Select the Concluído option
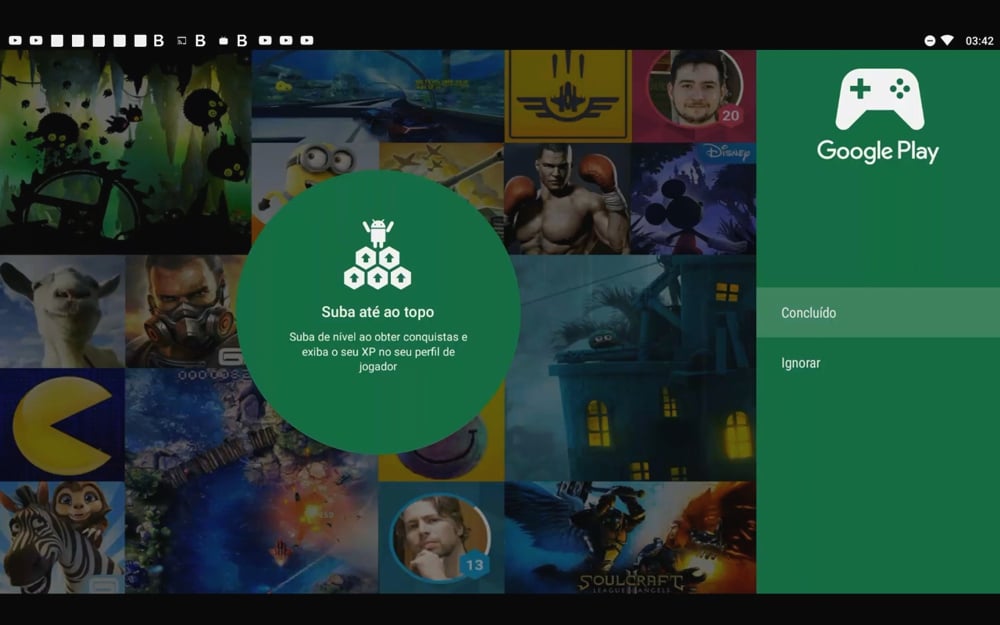1000x625 pixels. click(x=878, y=312)
